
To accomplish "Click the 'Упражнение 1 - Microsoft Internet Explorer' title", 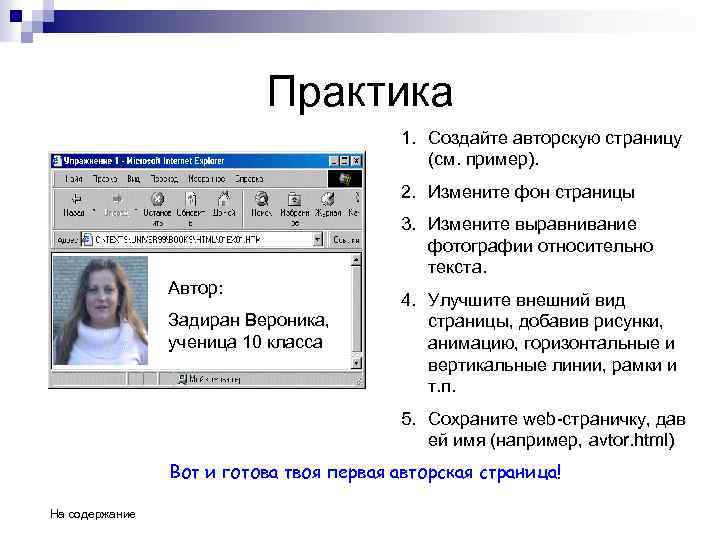I will pyautogui.click(x=144, y=161).
